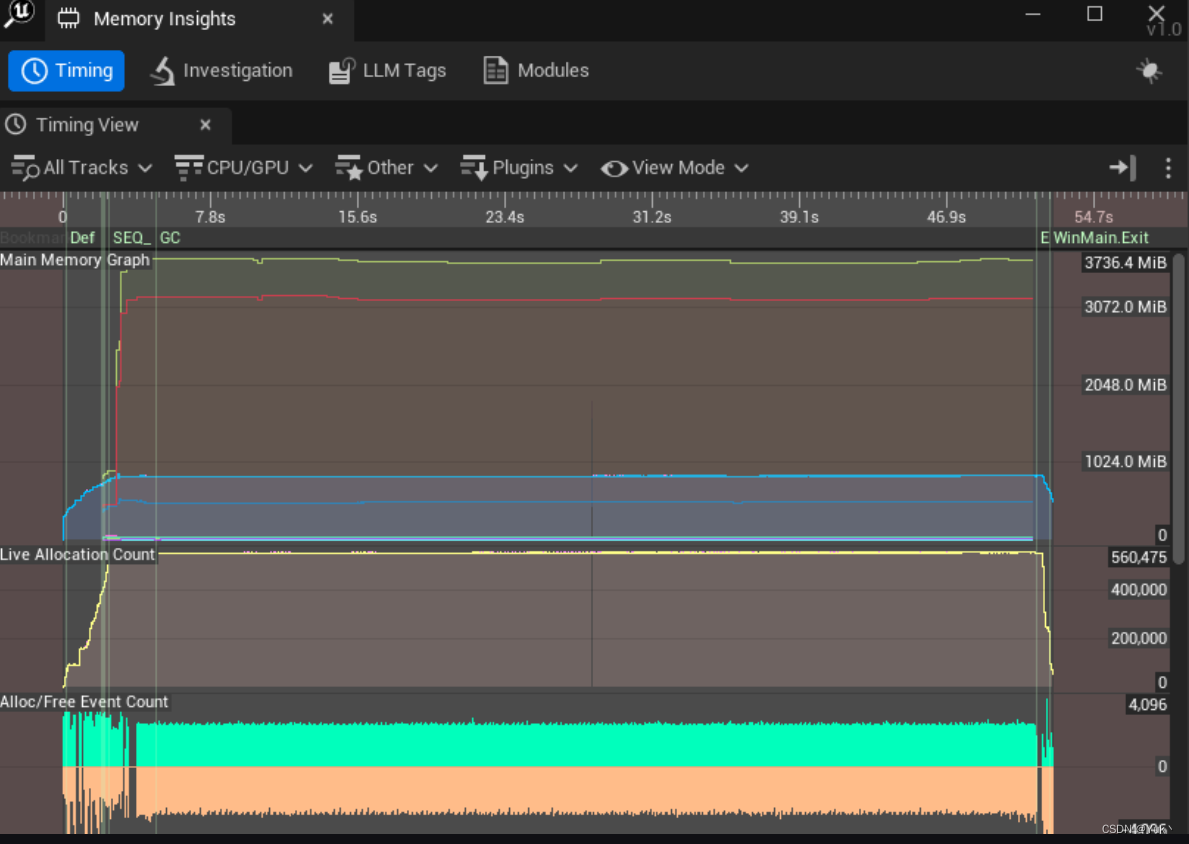Toggle the Main Memory Graph track header

point(74,259)
